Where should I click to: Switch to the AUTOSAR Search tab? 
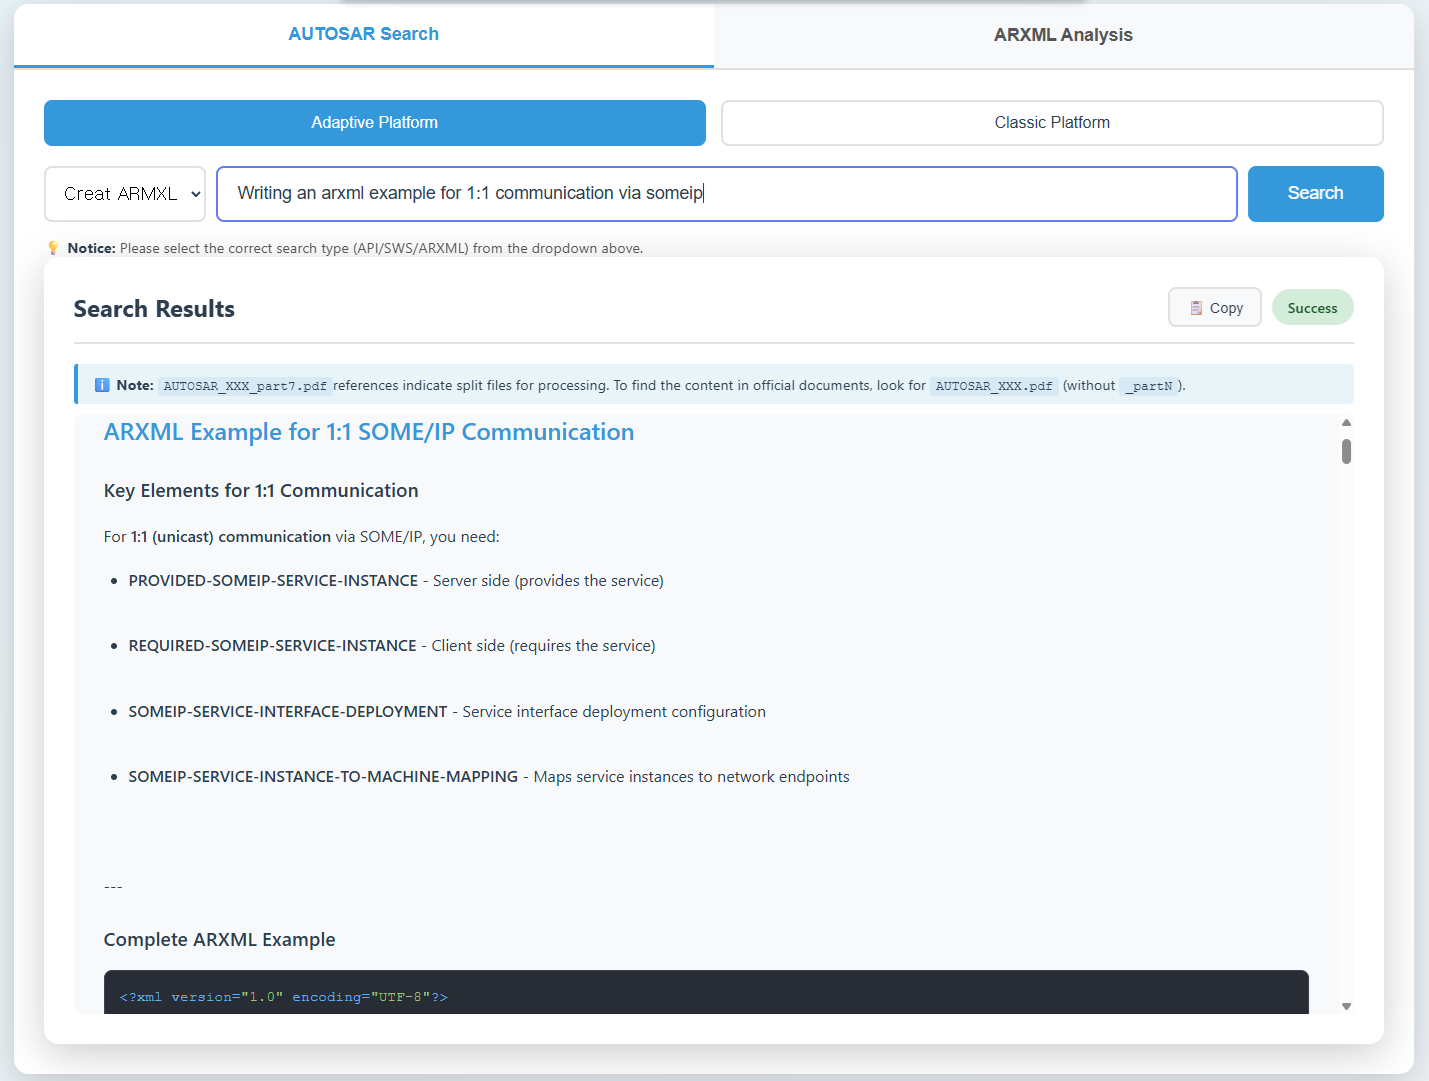pos(363,34)
